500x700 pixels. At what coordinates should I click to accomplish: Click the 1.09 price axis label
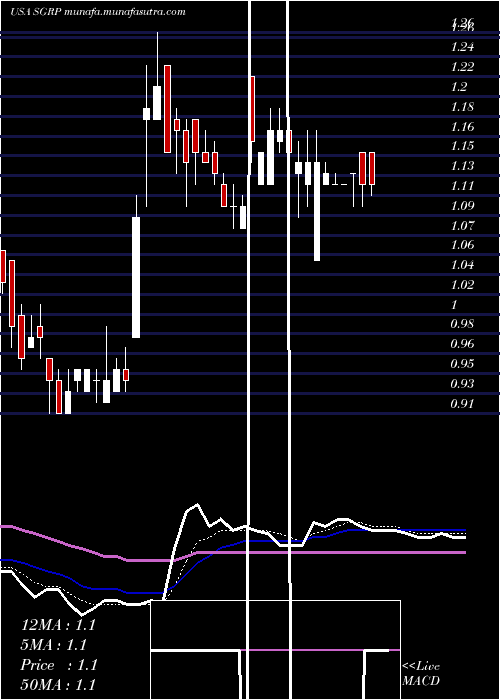tap(462, 206)
